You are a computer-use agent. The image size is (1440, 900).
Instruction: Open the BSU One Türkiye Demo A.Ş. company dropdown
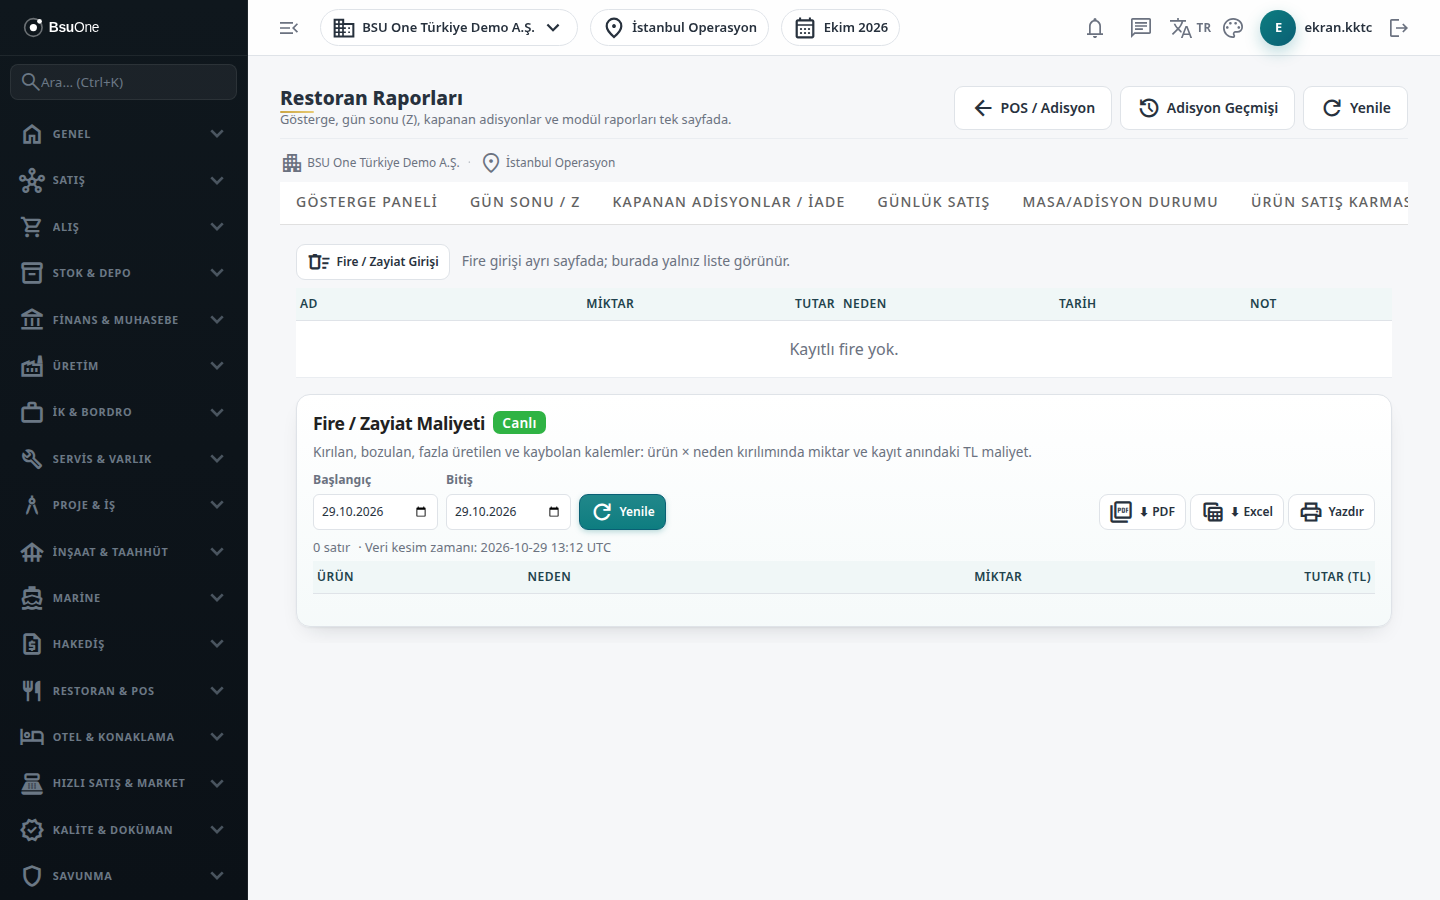[448, 28]
